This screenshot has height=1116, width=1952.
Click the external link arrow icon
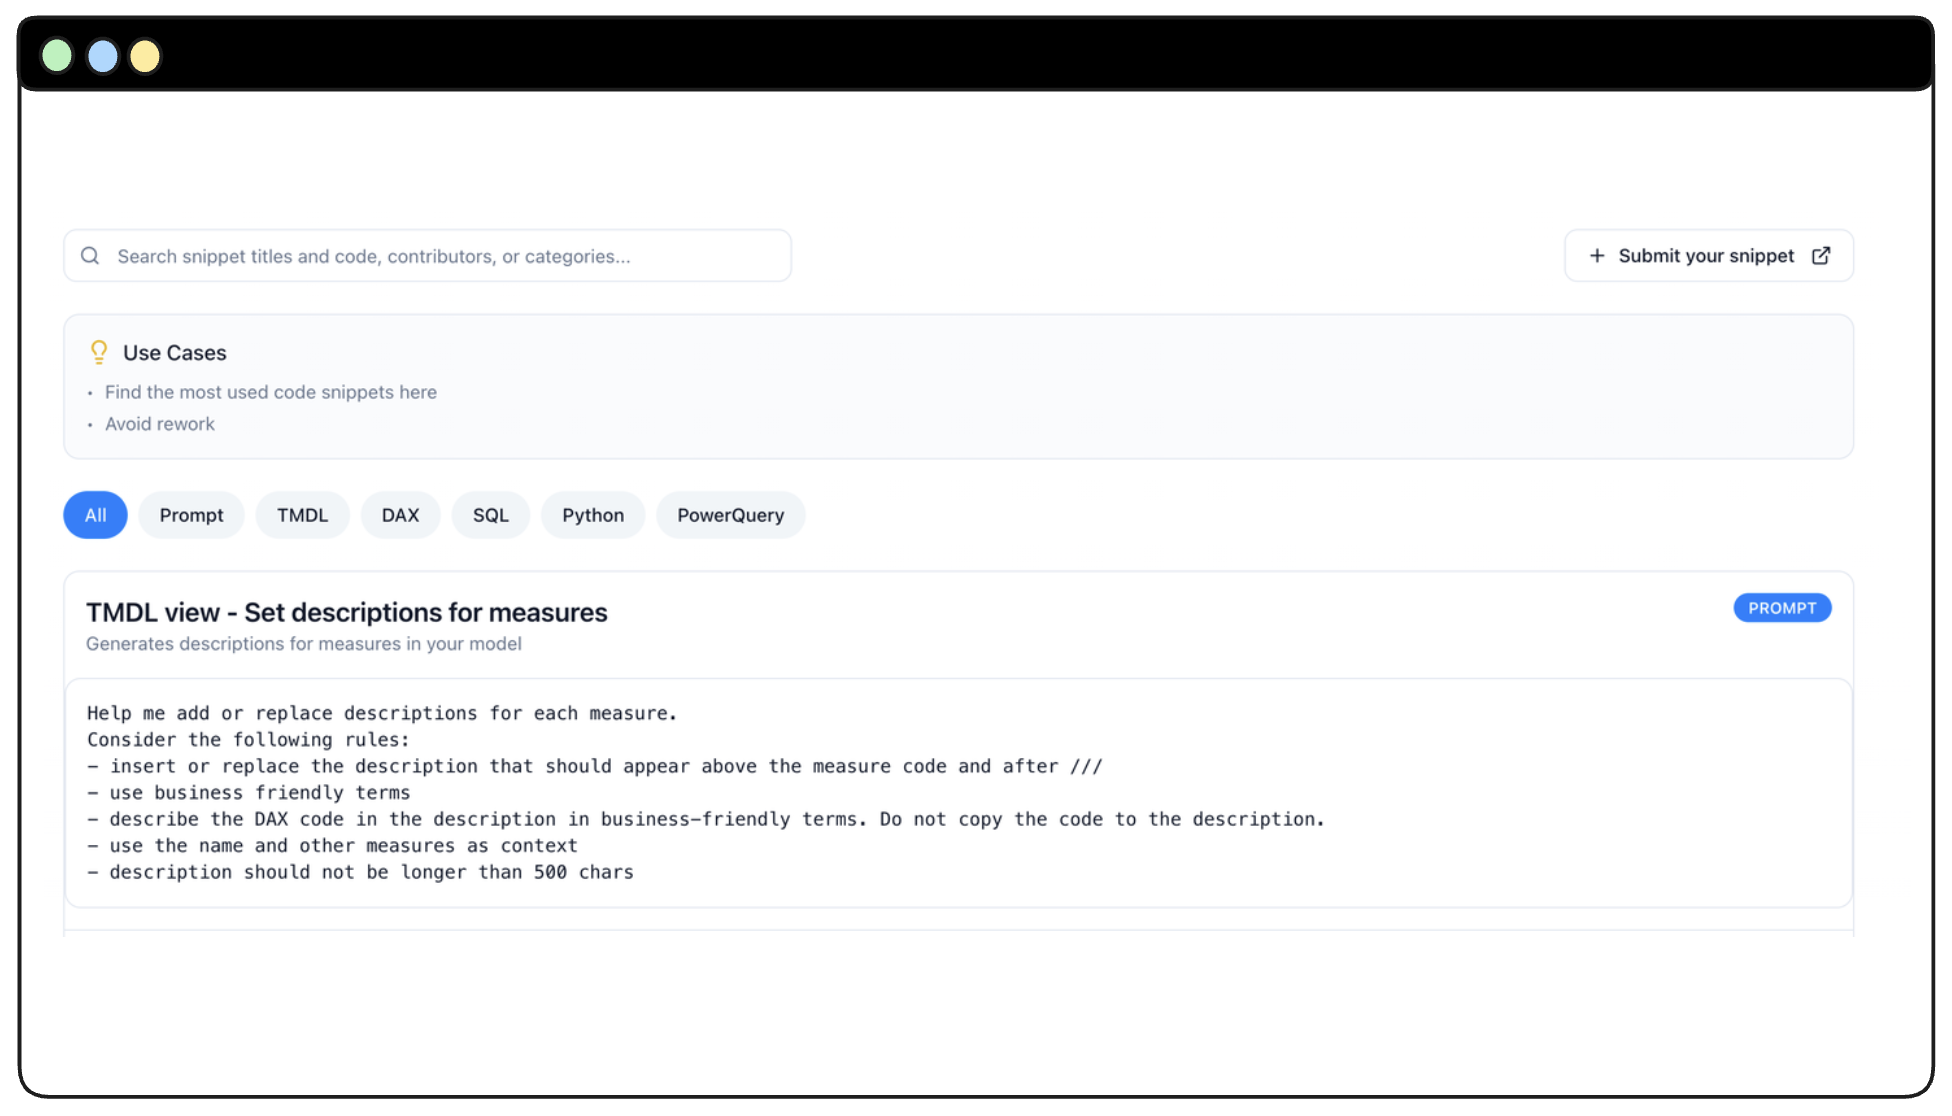click(1821, 256)
